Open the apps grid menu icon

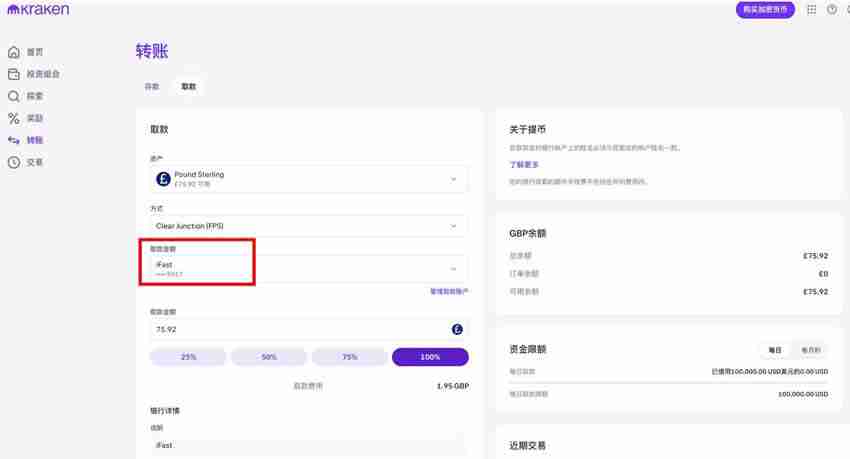811,10
